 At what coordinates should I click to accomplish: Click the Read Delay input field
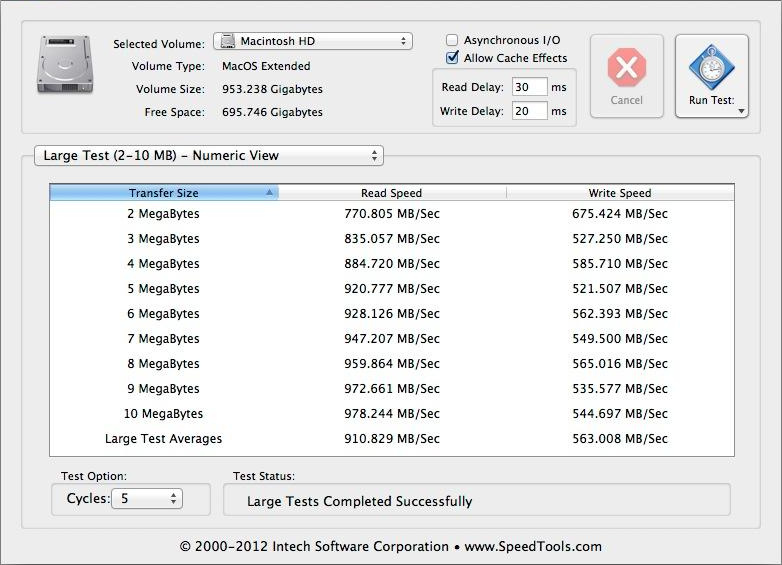(x=530, y=87)
